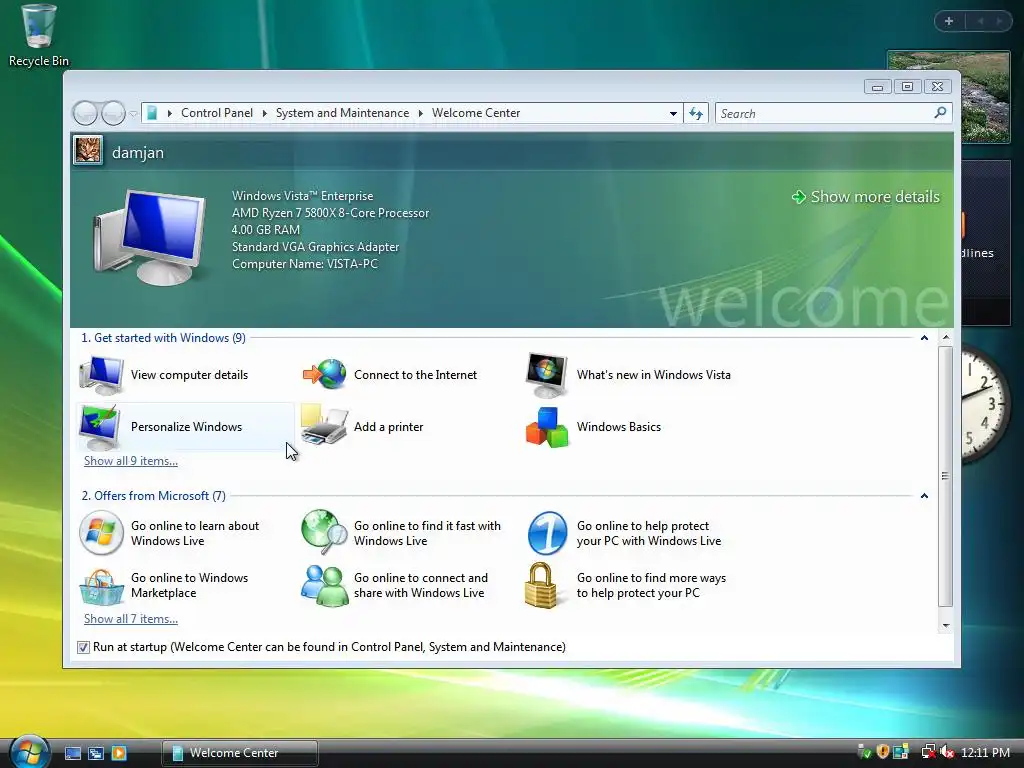1024x768 pixels.
Task: Open the Windows Marketplace basket icon
Action: pos(101,586)
